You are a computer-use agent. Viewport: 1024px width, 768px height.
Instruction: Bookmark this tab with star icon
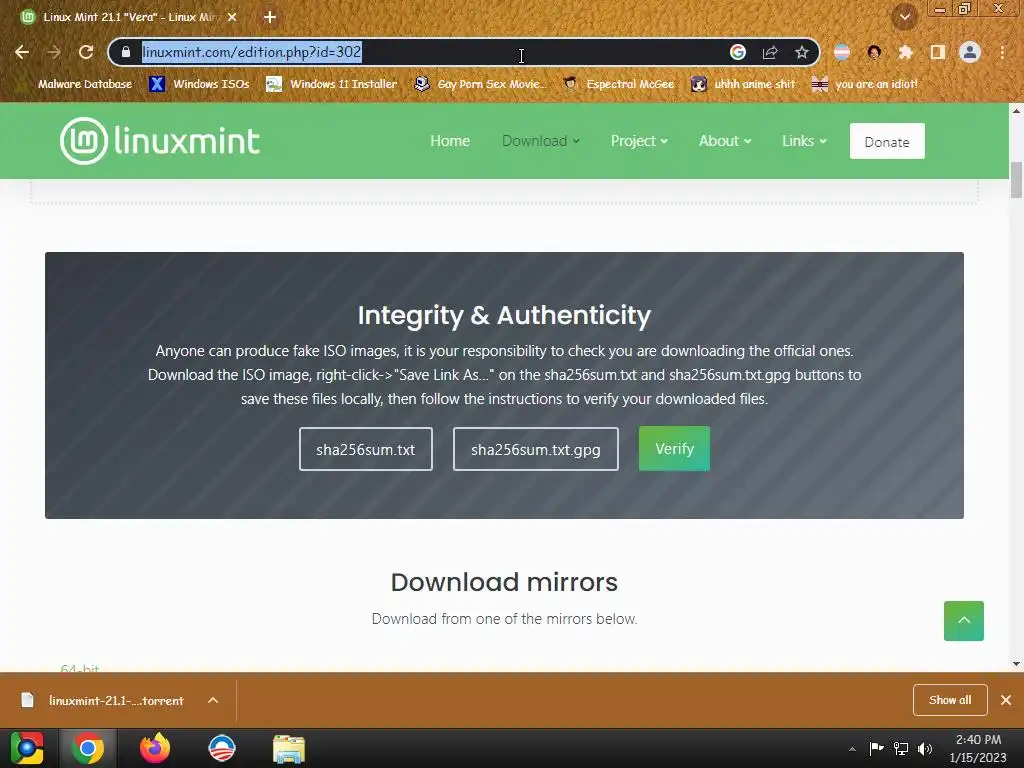802,52
